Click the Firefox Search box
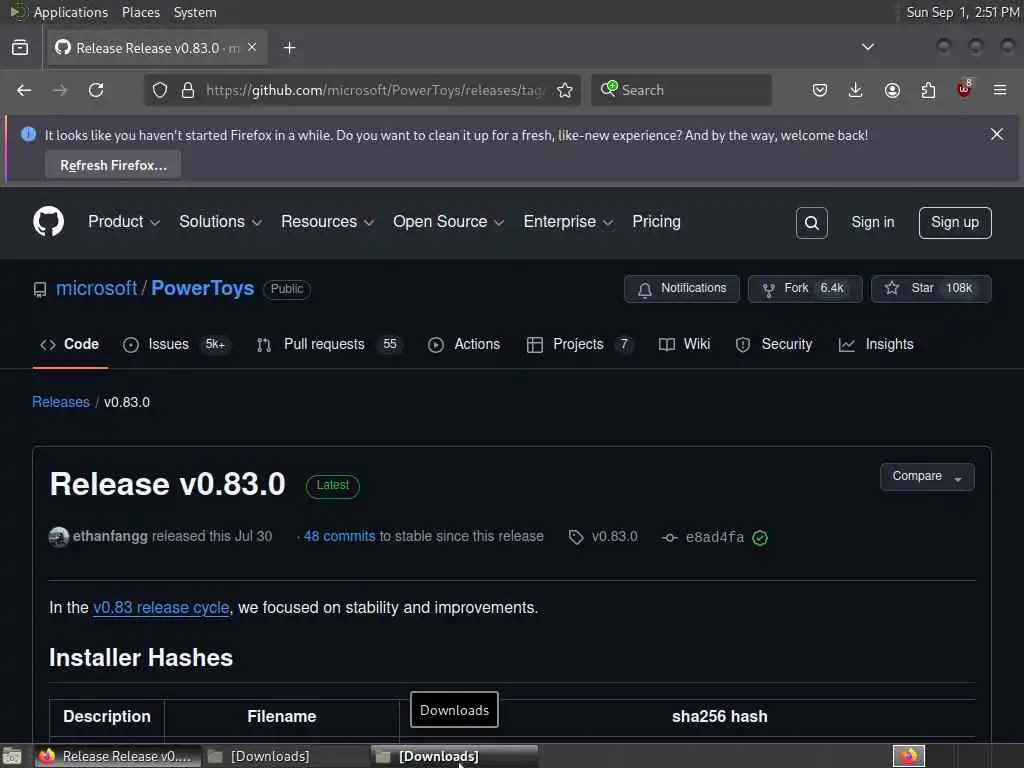Image resolution: width=1024 pixels, height=768 pixels. pyautogui.click(x=681, y=90)
